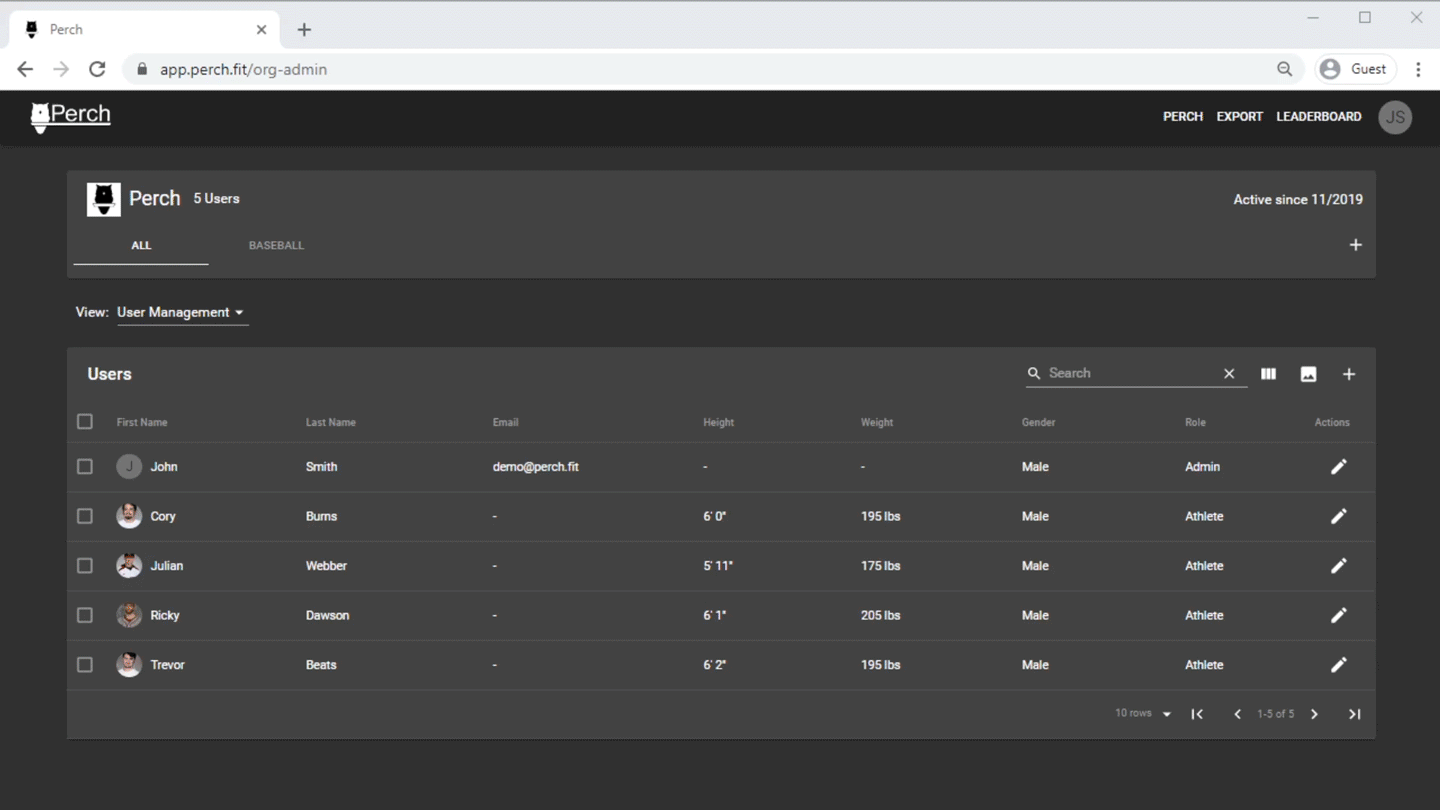Clear the Users search field
This screenshot has height=810, width=1440.
pos(1229,374)
